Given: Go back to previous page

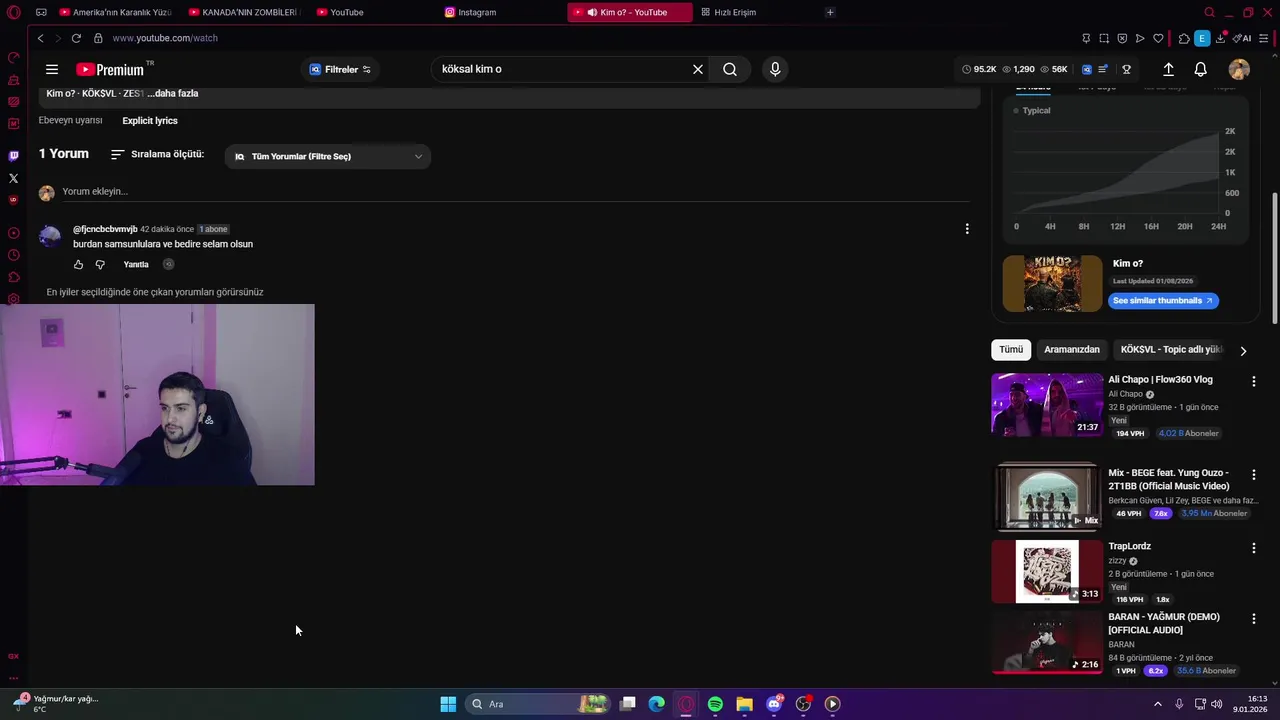Looking at the screenshot, I should tap(40, 38).
